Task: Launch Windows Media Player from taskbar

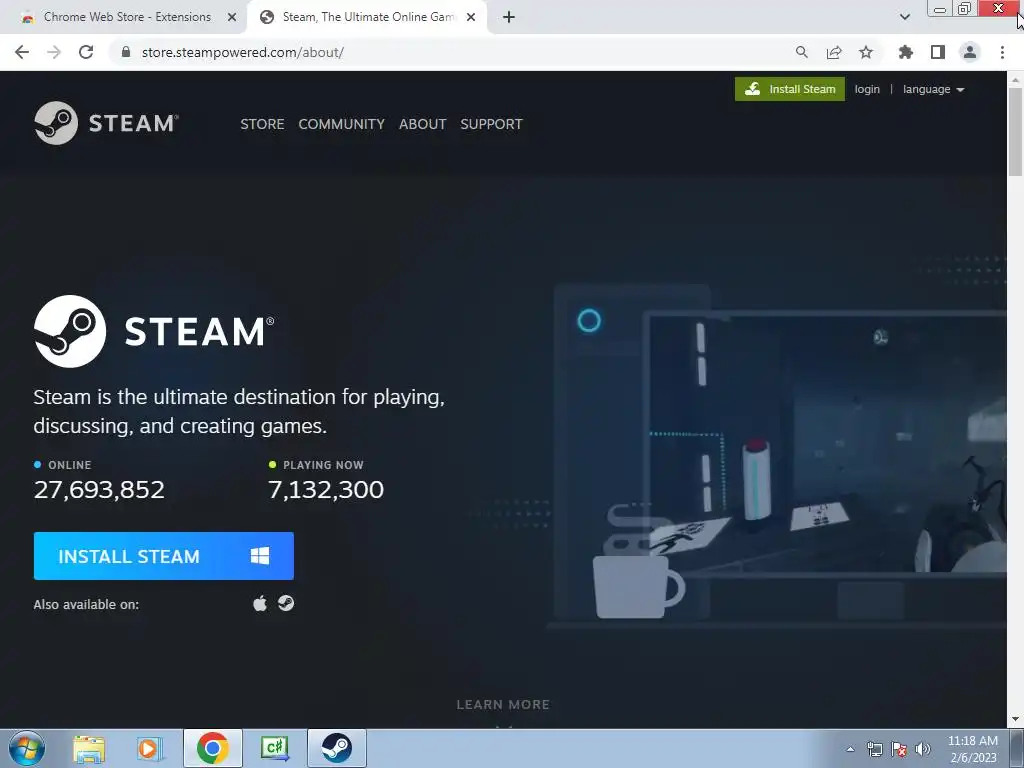Action: pyautogui.click(x=150, y=748)
